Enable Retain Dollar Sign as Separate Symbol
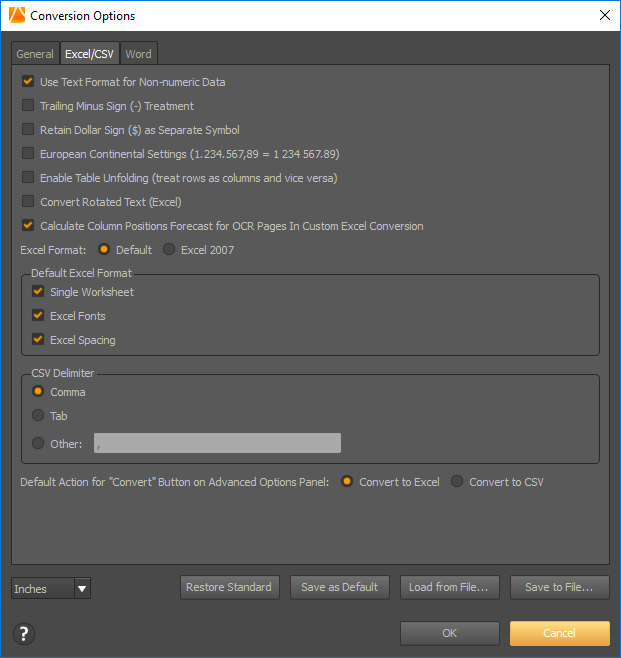The height and width of the screenshot is (658, 621). (28, 129)
